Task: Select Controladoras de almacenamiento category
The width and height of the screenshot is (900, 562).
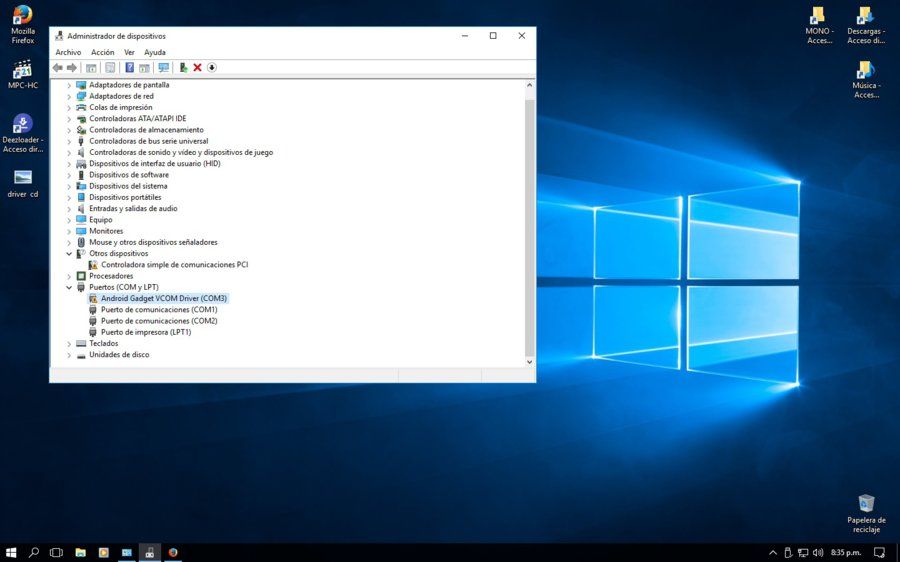Action: coord(146,130)
